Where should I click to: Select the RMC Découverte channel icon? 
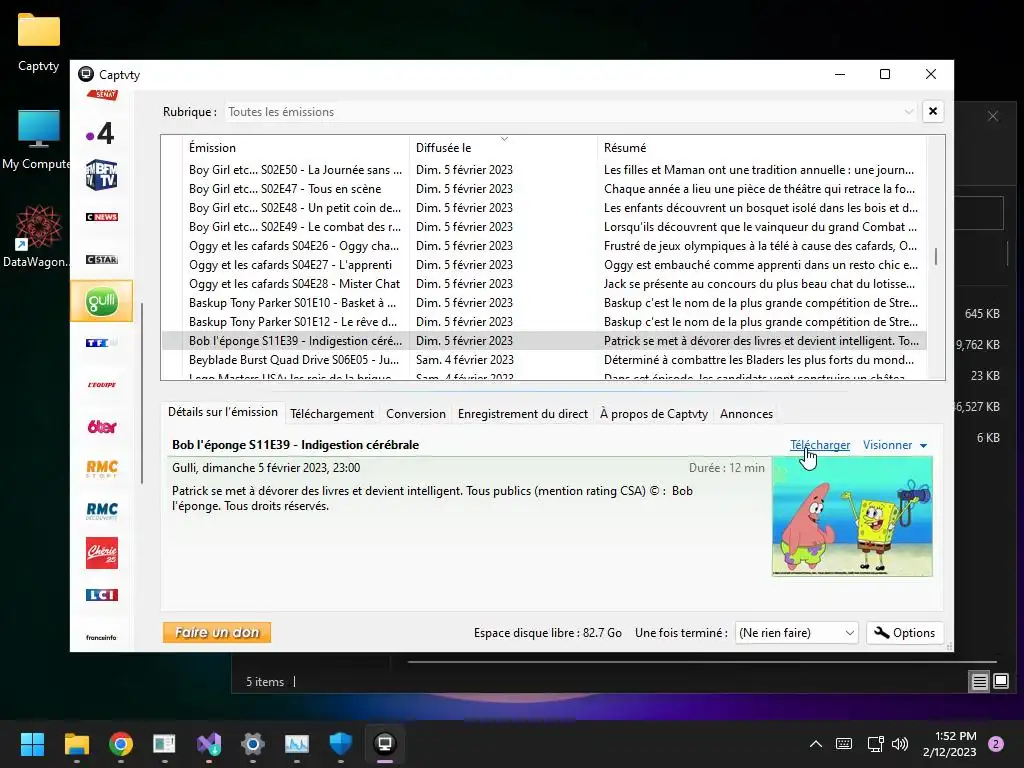click(x=101, y=511)
